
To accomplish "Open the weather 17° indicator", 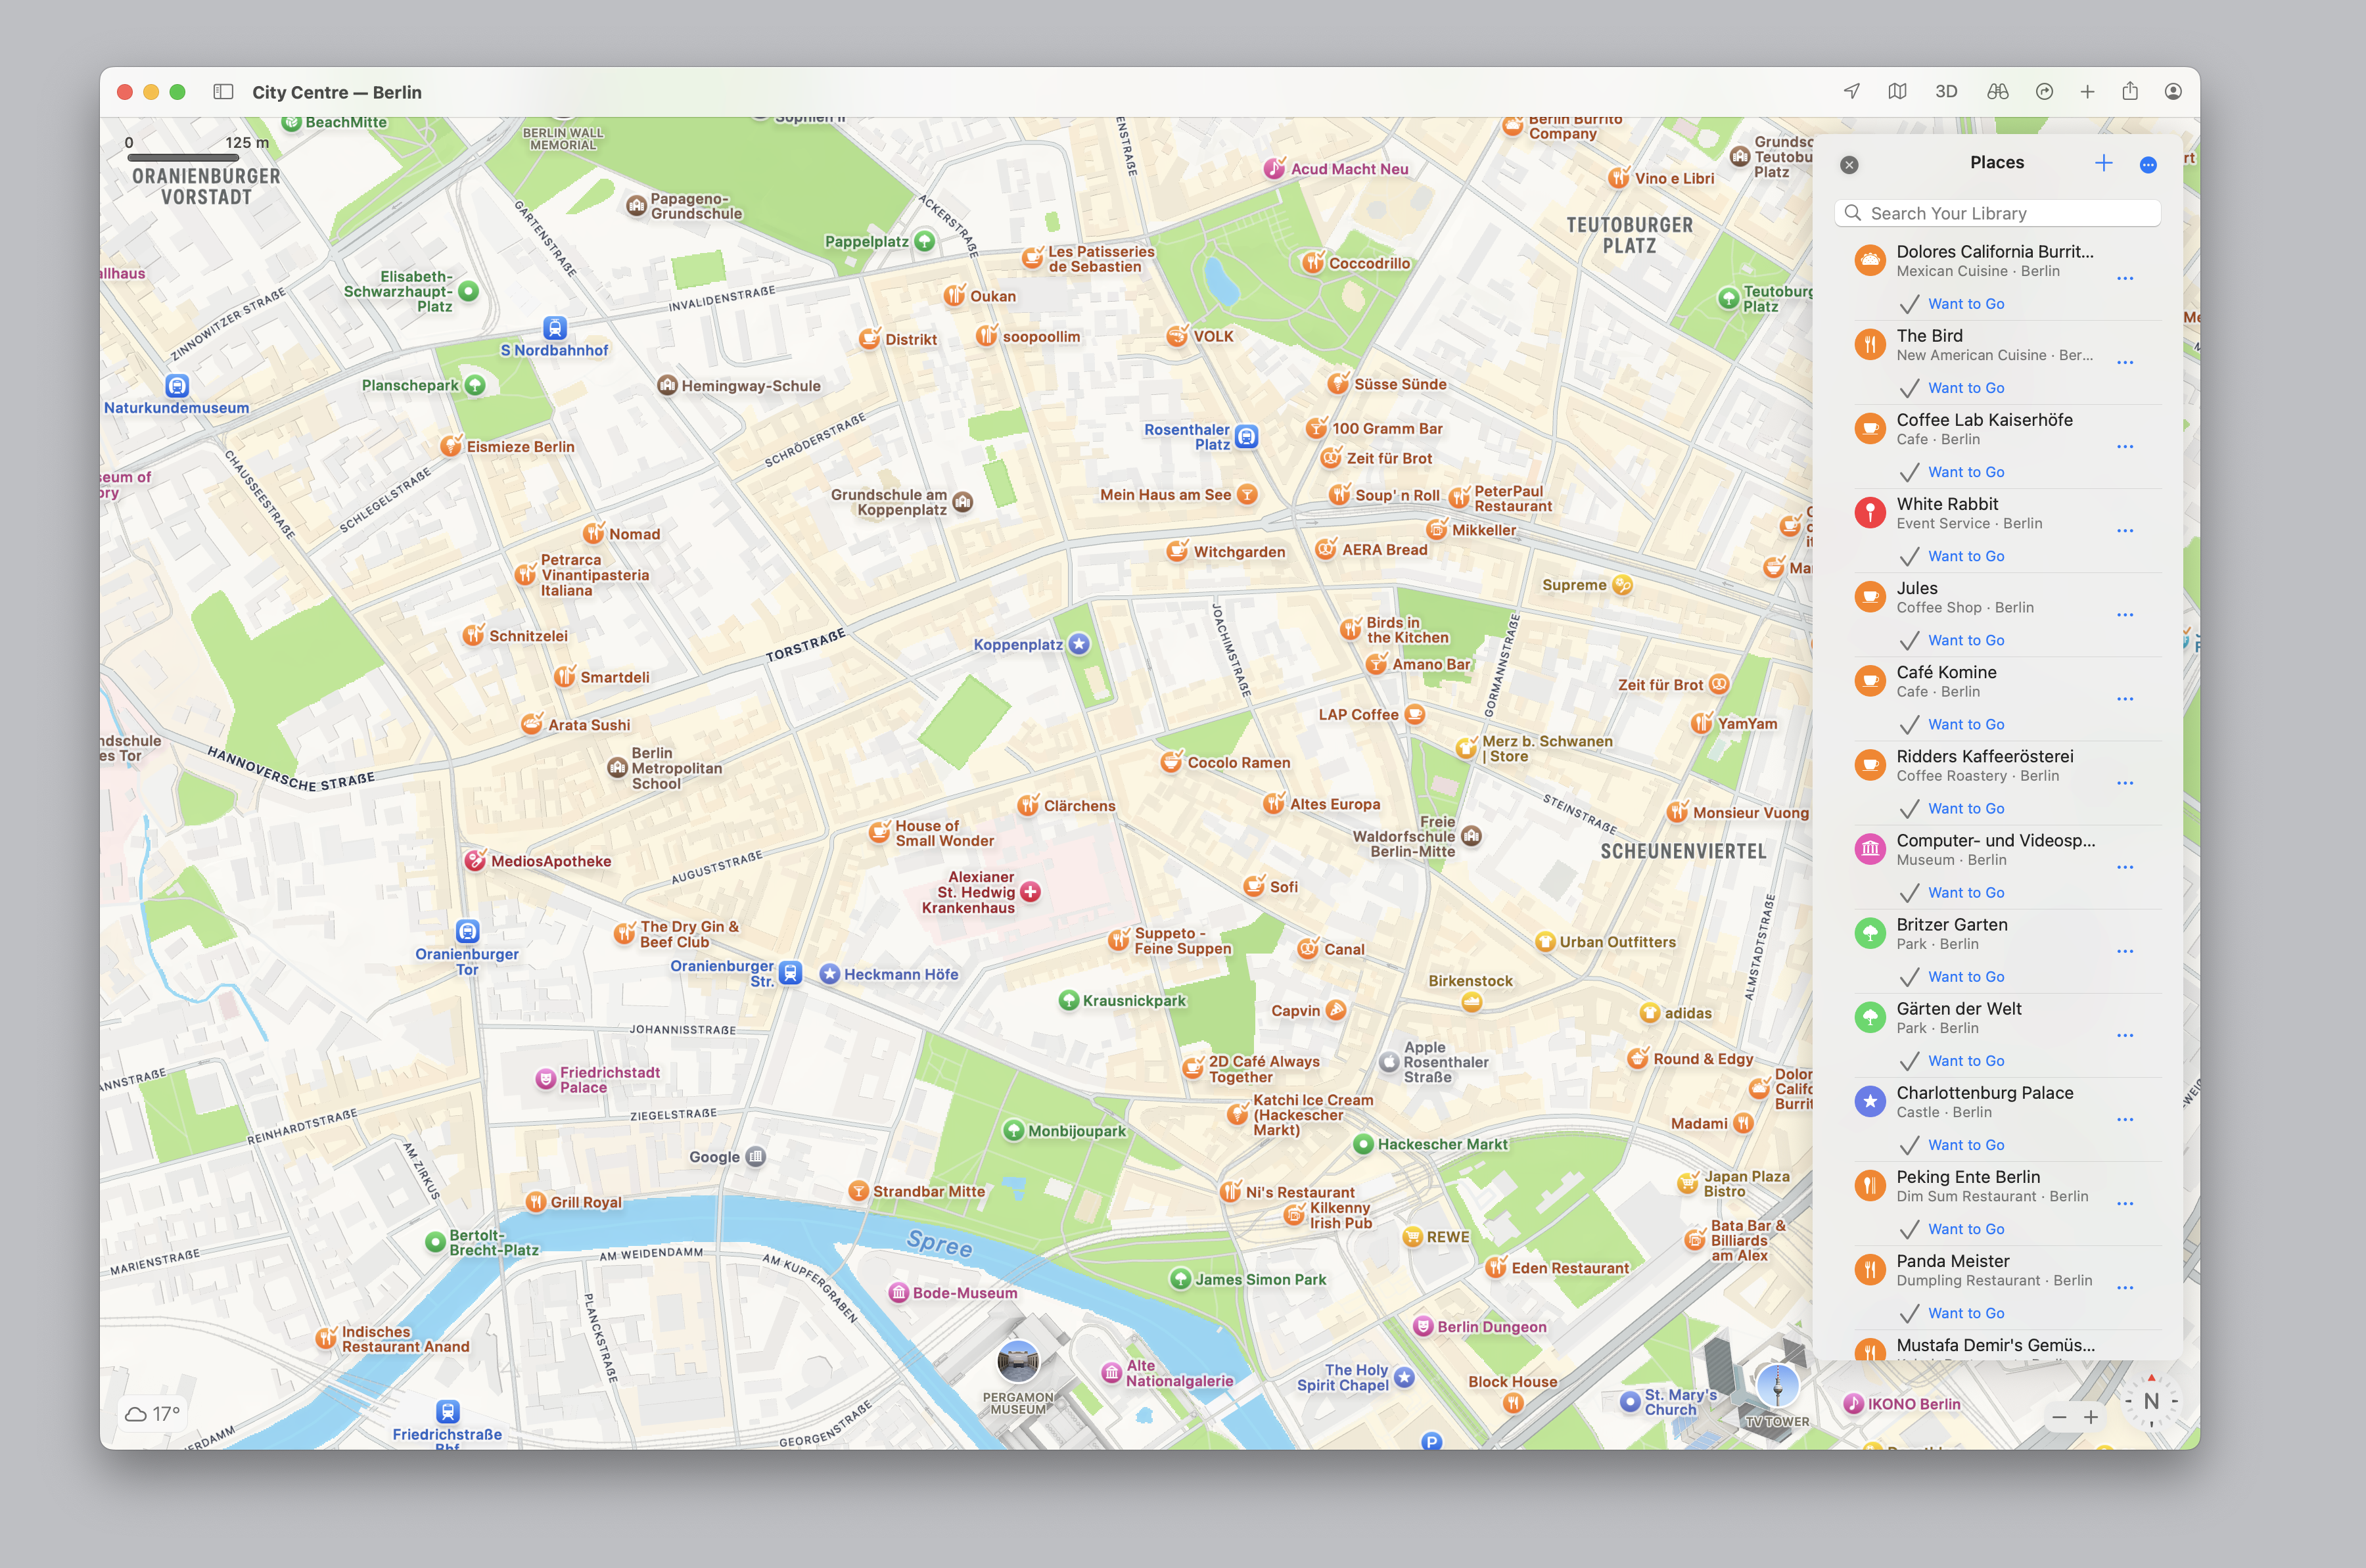I will pos(153,1414).
